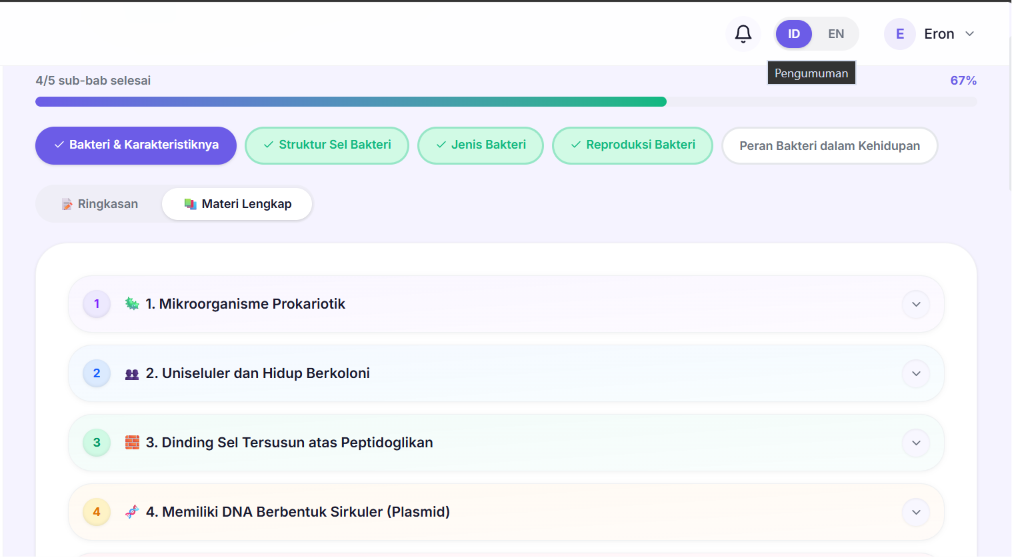Open Struktur Sel Bakteri sub-chapter

point(327,145)
